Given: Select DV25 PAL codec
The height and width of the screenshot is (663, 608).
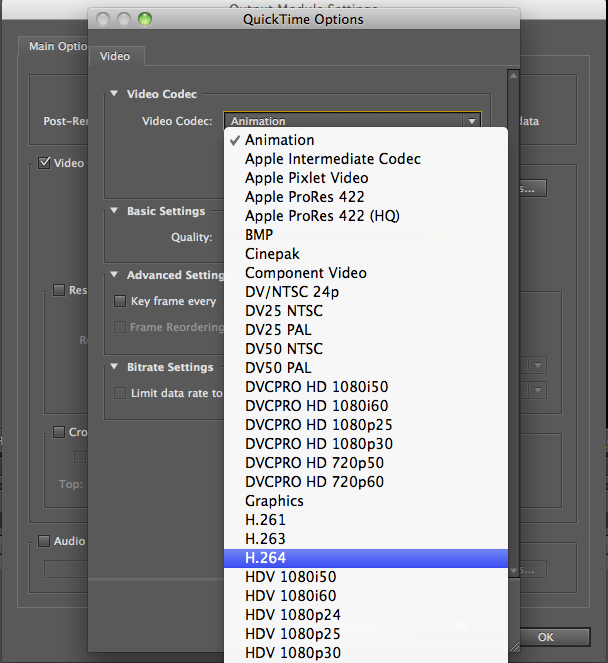Looking at the screenshot, I should [x=366, y=330].
